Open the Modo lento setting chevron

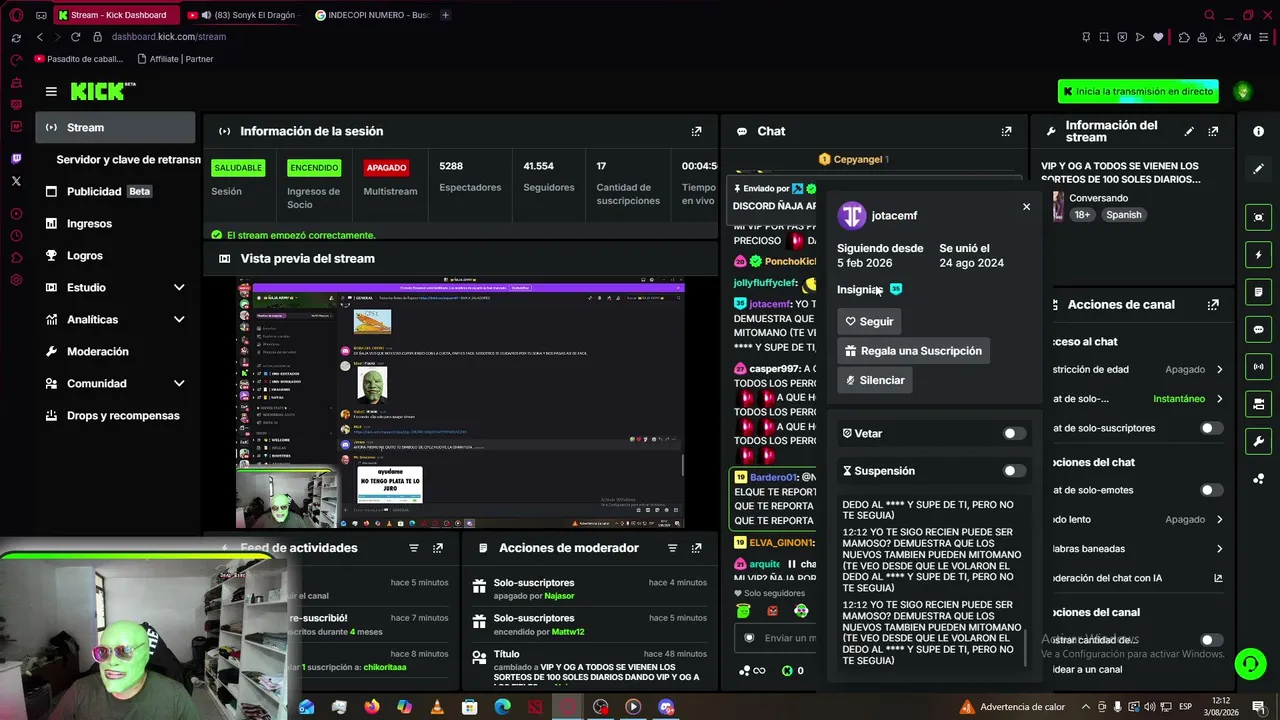(1219, 519)
